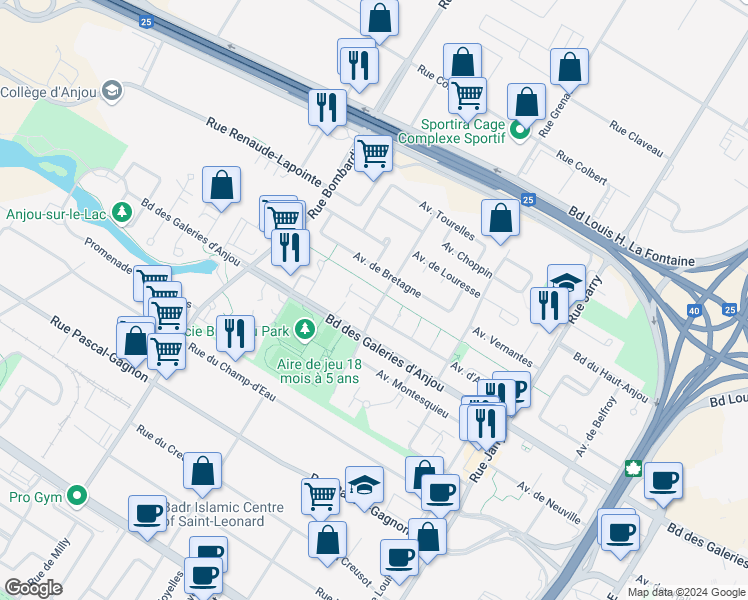Click shopping bag pin above Bd des Galeries d'Anjou

coord(221,188)
